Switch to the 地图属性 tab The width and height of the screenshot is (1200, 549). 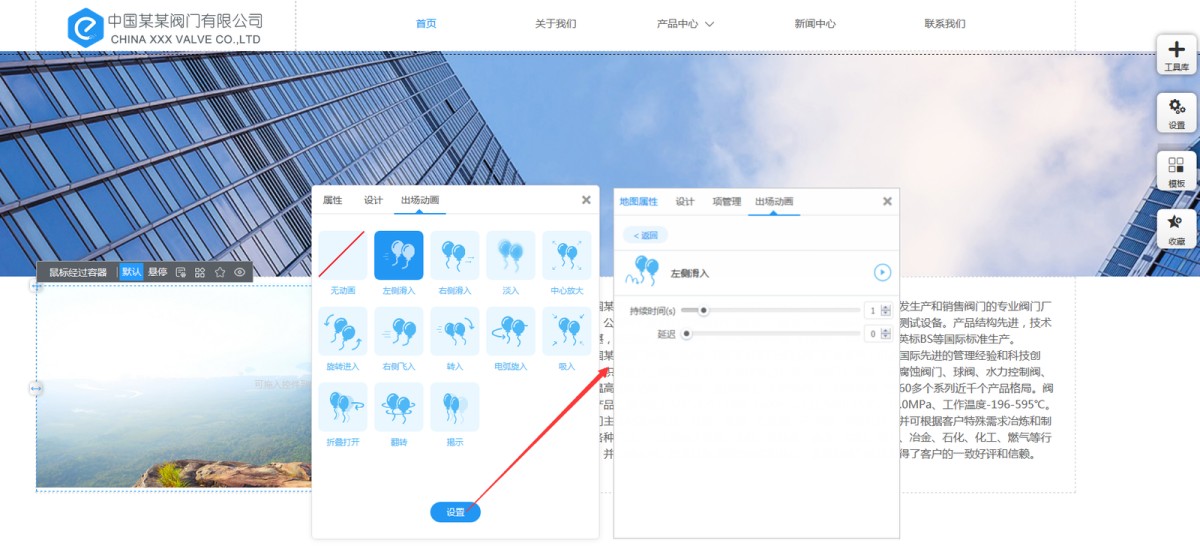[638, 201]
